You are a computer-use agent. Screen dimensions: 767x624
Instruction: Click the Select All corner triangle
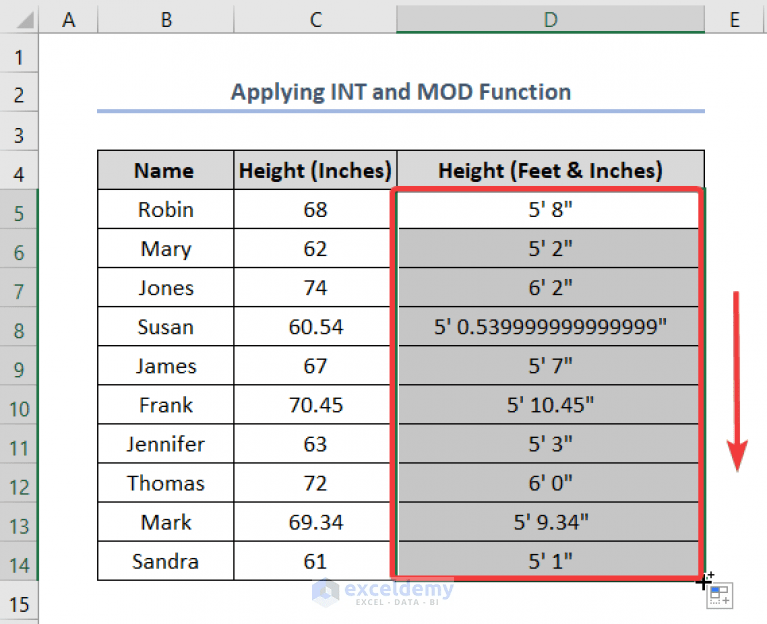pos(23,21)
